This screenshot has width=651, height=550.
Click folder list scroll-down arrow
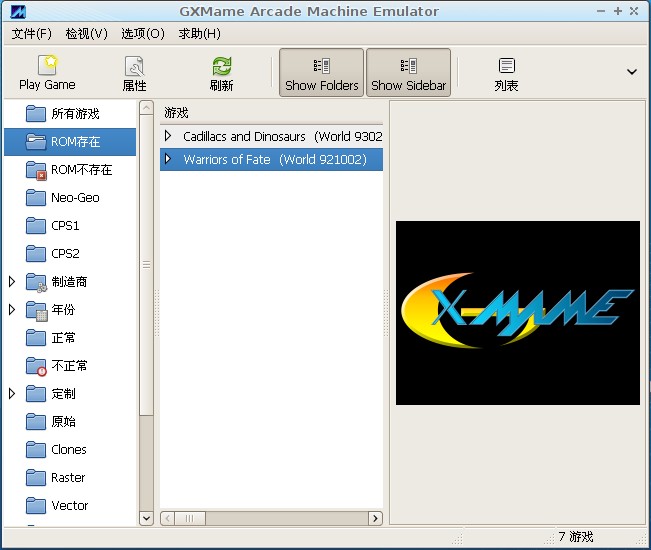point(146,518)
